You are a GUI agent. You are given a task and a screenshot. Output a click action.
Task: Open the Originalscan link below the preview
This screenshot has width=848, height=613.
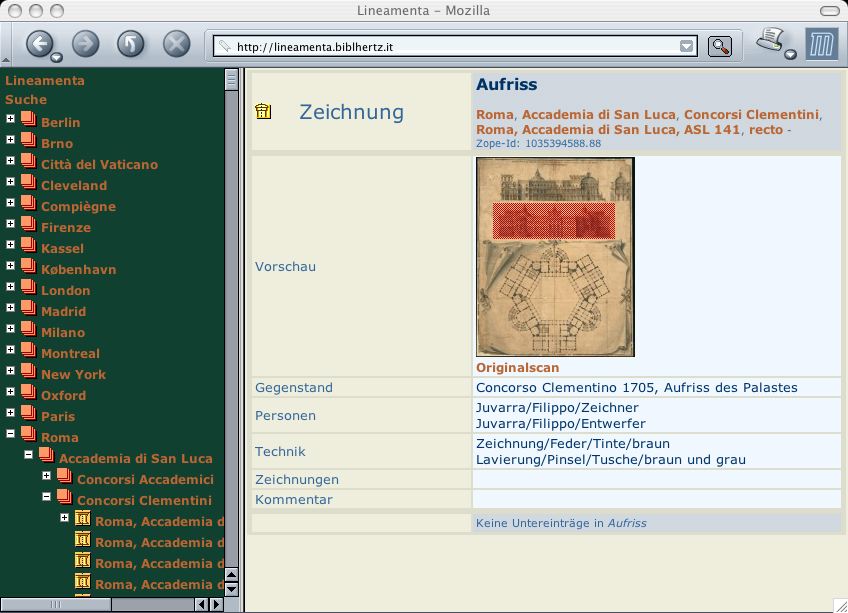click(x=517, y=368)
